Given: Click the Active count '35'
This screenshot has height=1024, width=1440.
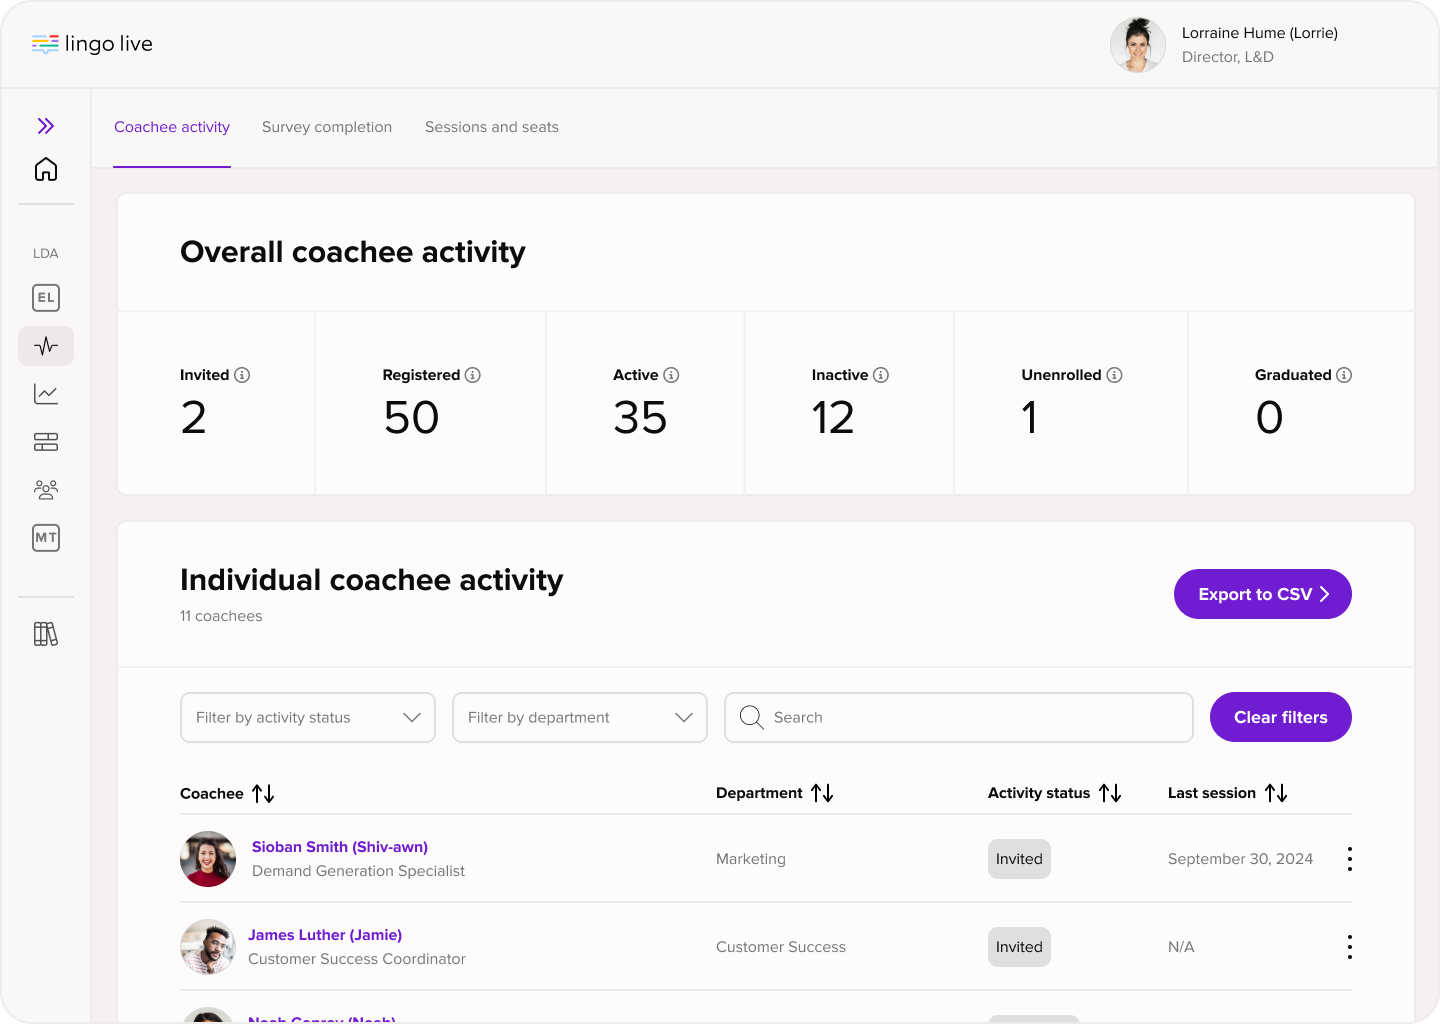Looking at the screenshot, I should coord(640,417).
